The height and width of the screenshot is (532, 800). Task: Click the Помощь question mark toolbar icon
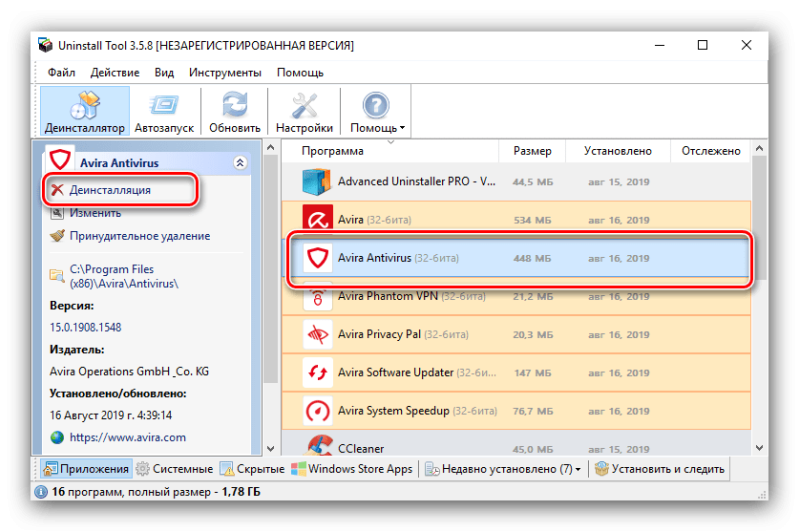click(x=376, y=106)
